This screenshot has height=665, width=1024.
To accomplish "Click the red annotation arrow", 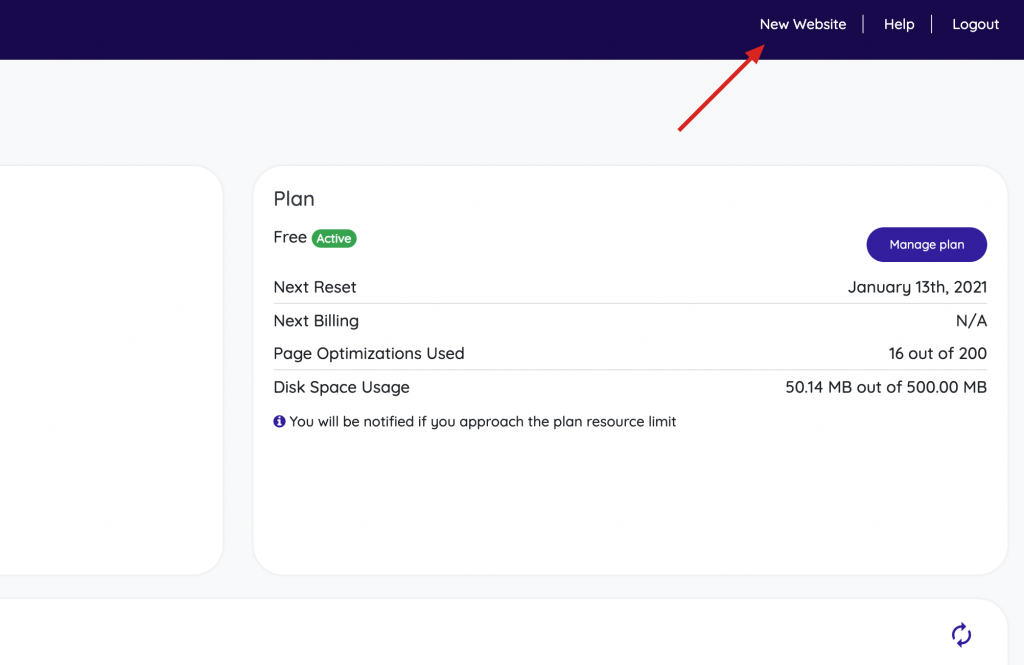I will [x=716, y=91].
